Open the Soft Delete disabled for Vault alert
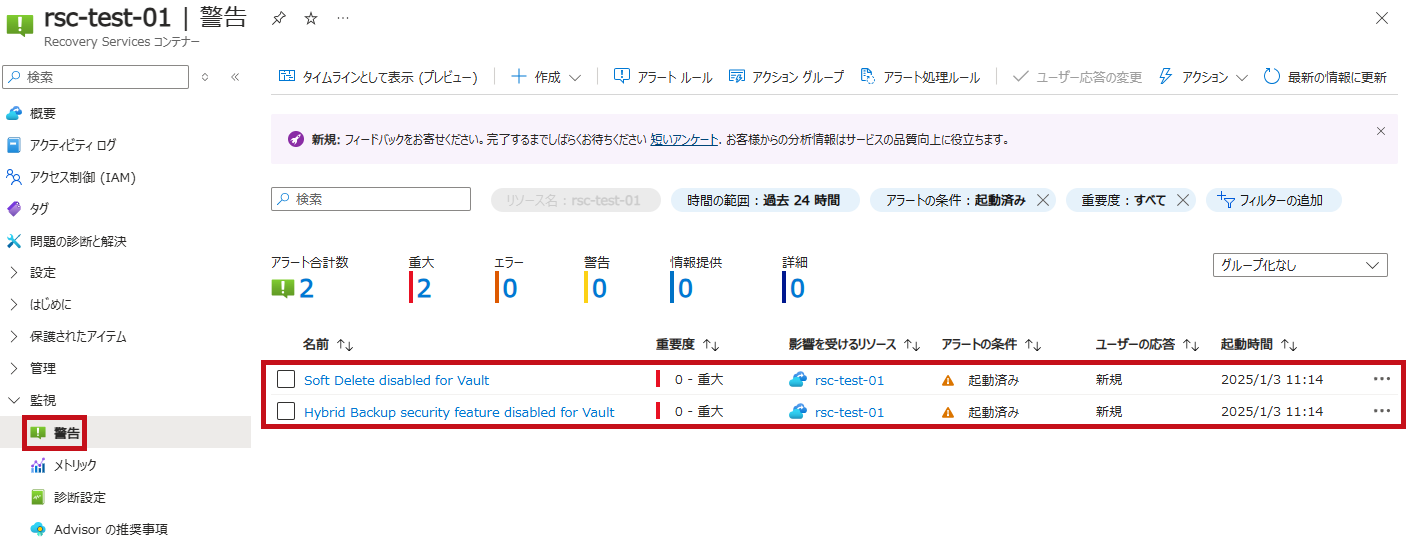The image size is (1407, 544). coord(397,380)
